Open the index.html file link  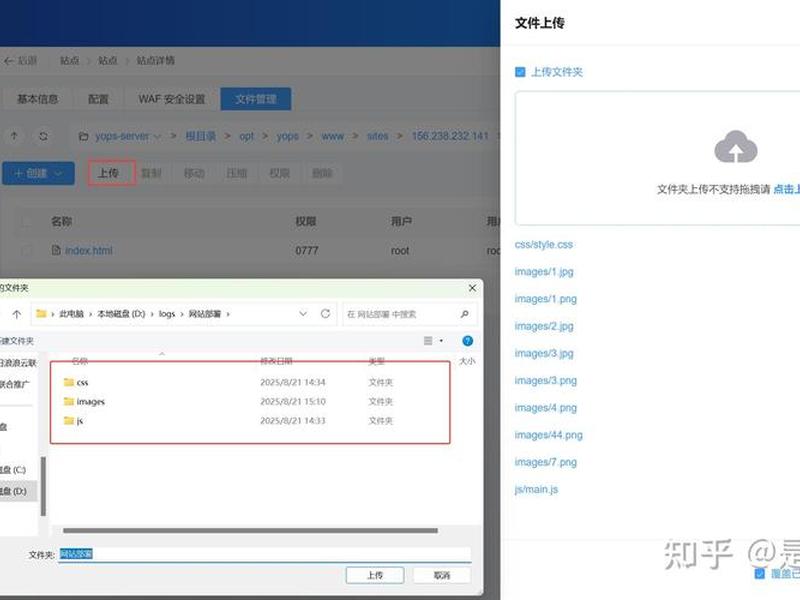(x=89, y=251)
